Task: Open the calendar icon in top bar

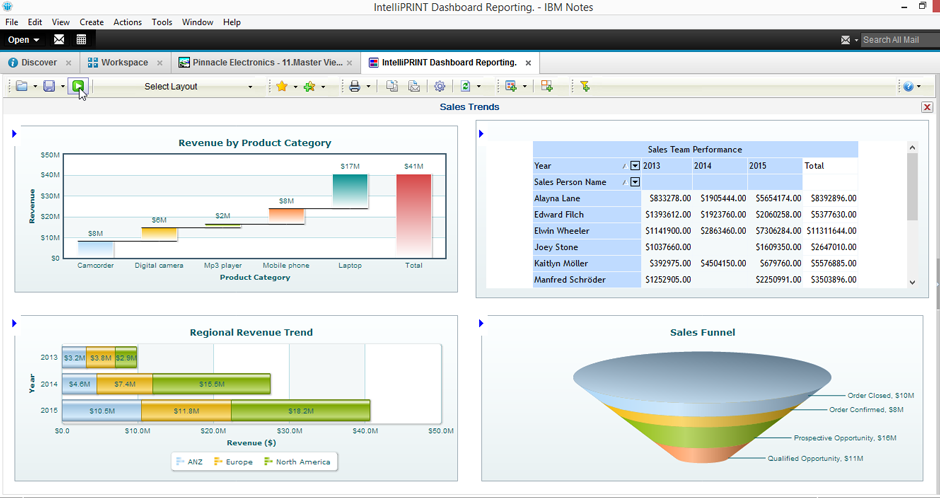Action: click(x=81, y=40)
